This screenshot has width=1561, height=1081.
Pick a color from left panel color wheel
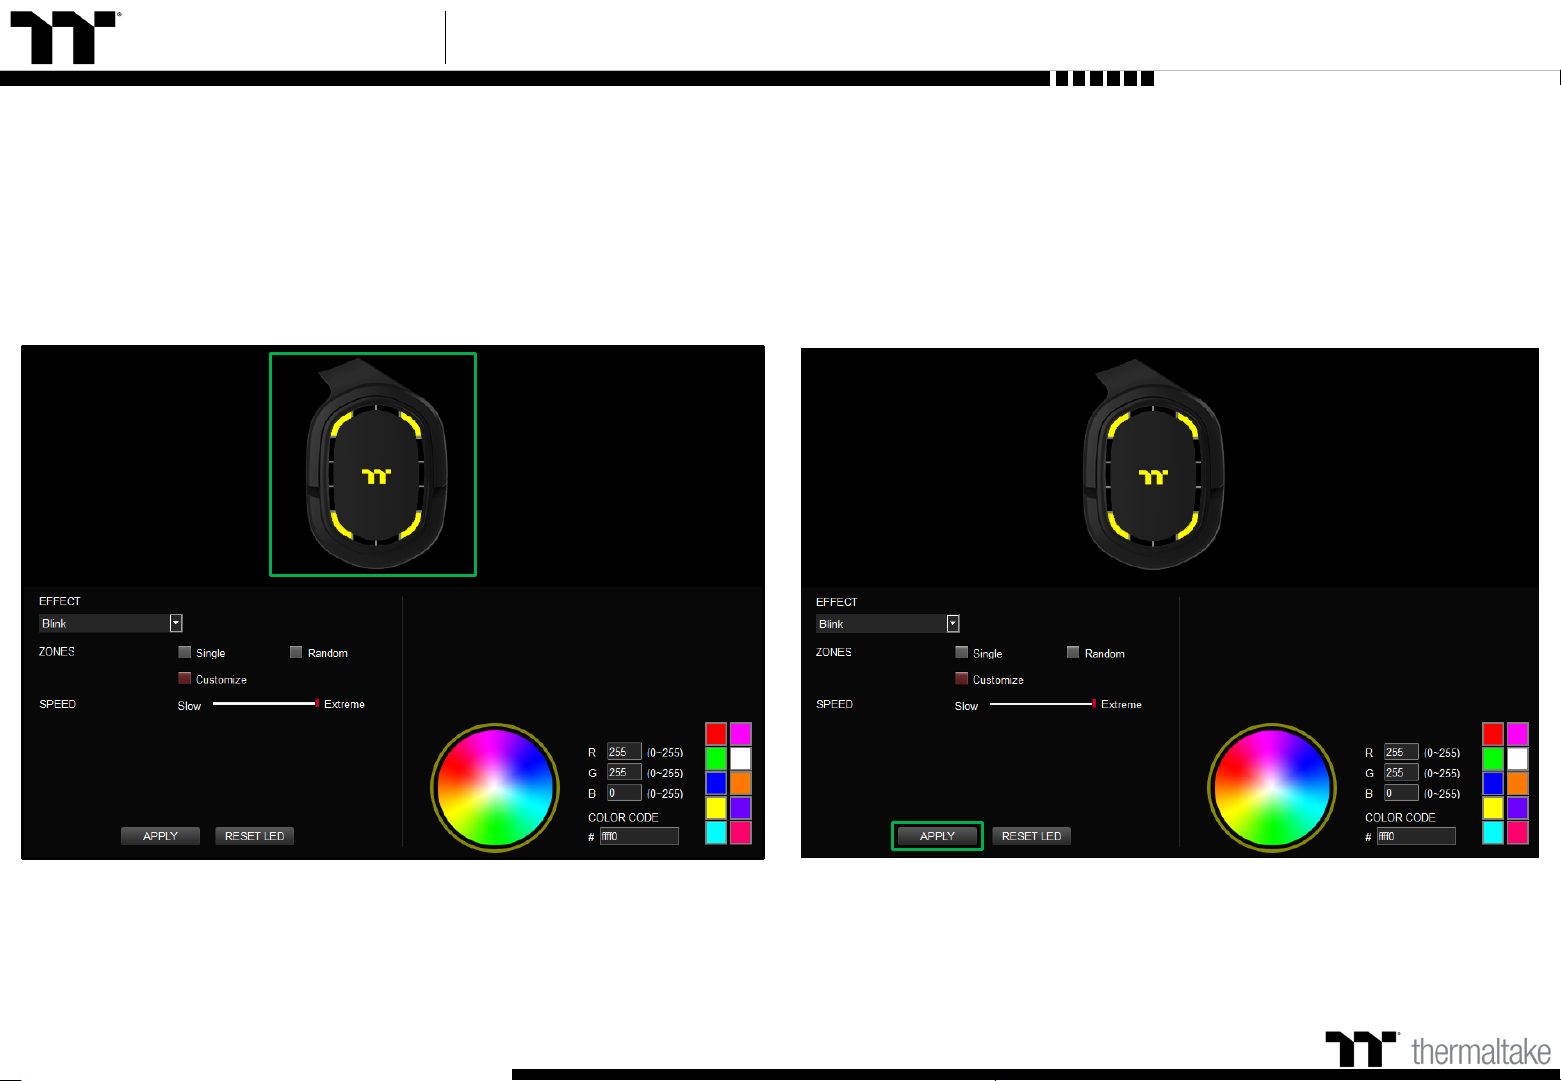tap(495, 787)
